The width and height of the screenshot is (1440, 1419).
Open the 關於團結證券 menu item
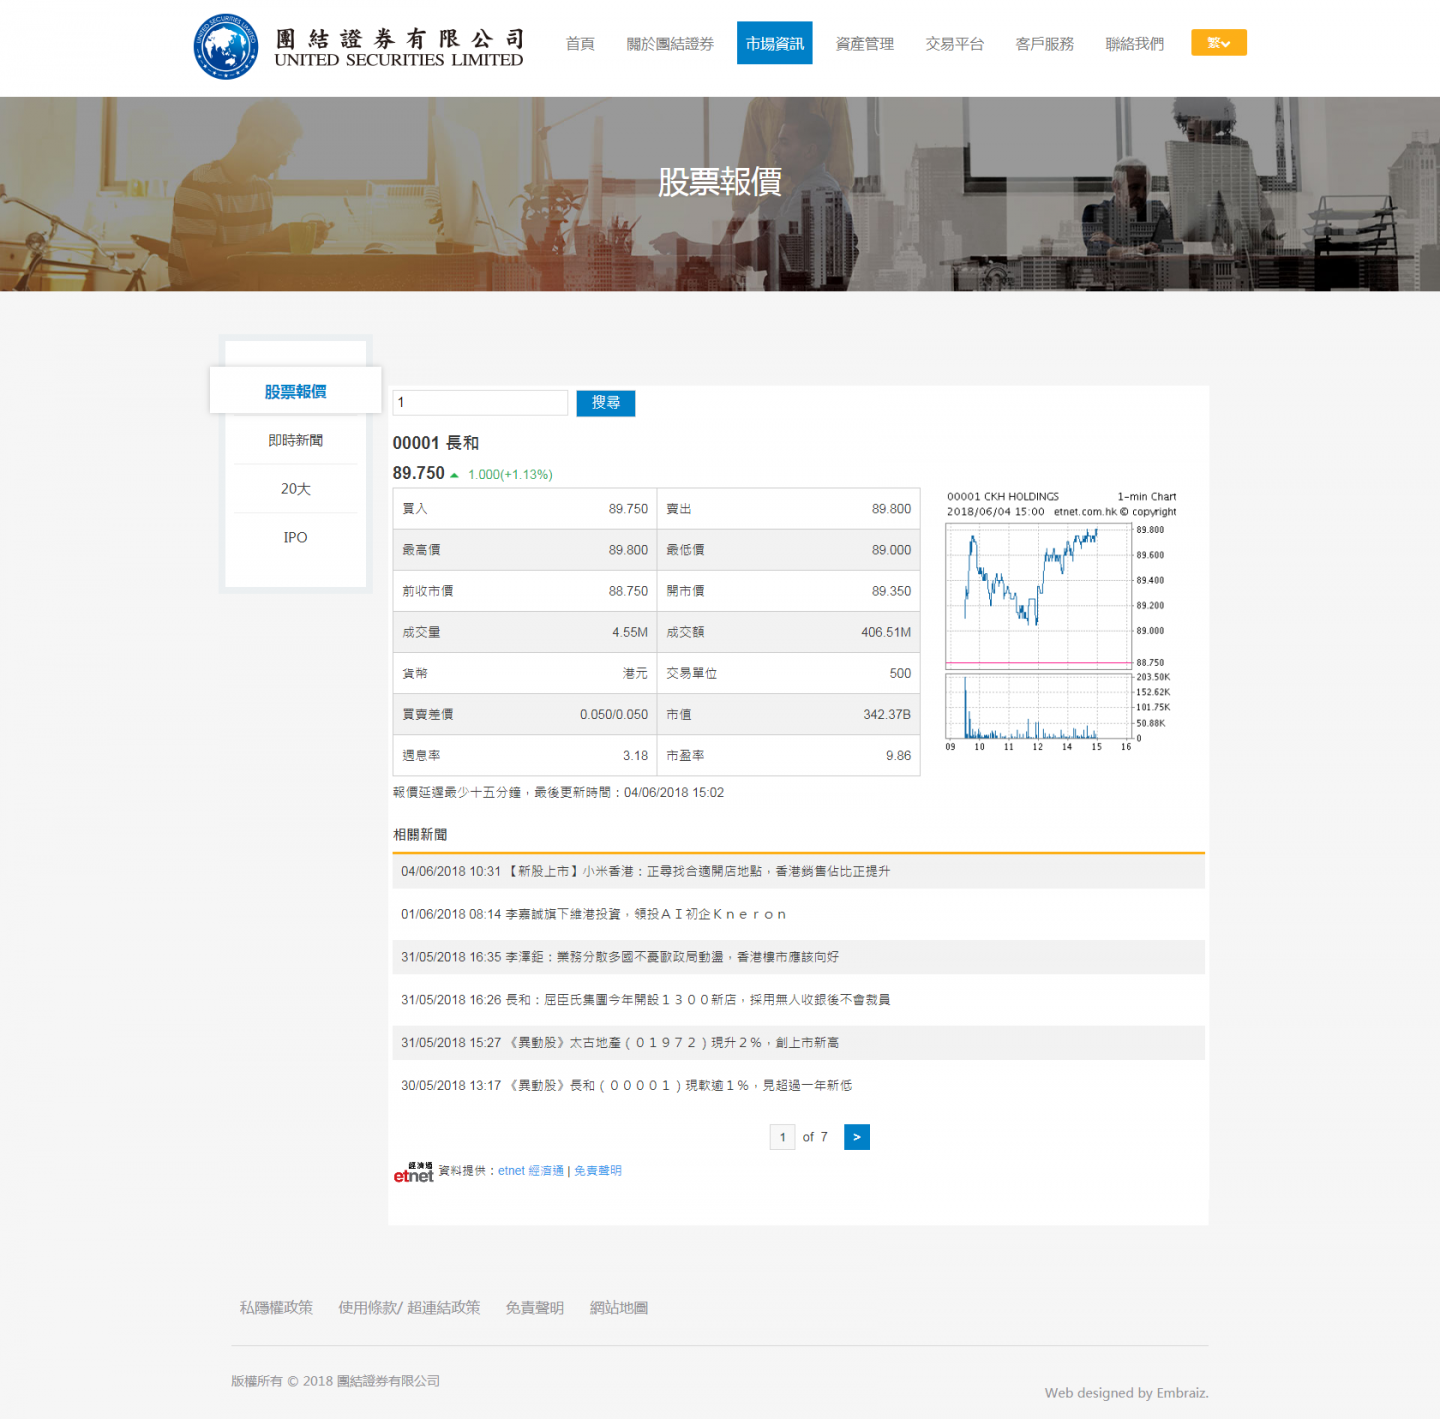[670, 44]
